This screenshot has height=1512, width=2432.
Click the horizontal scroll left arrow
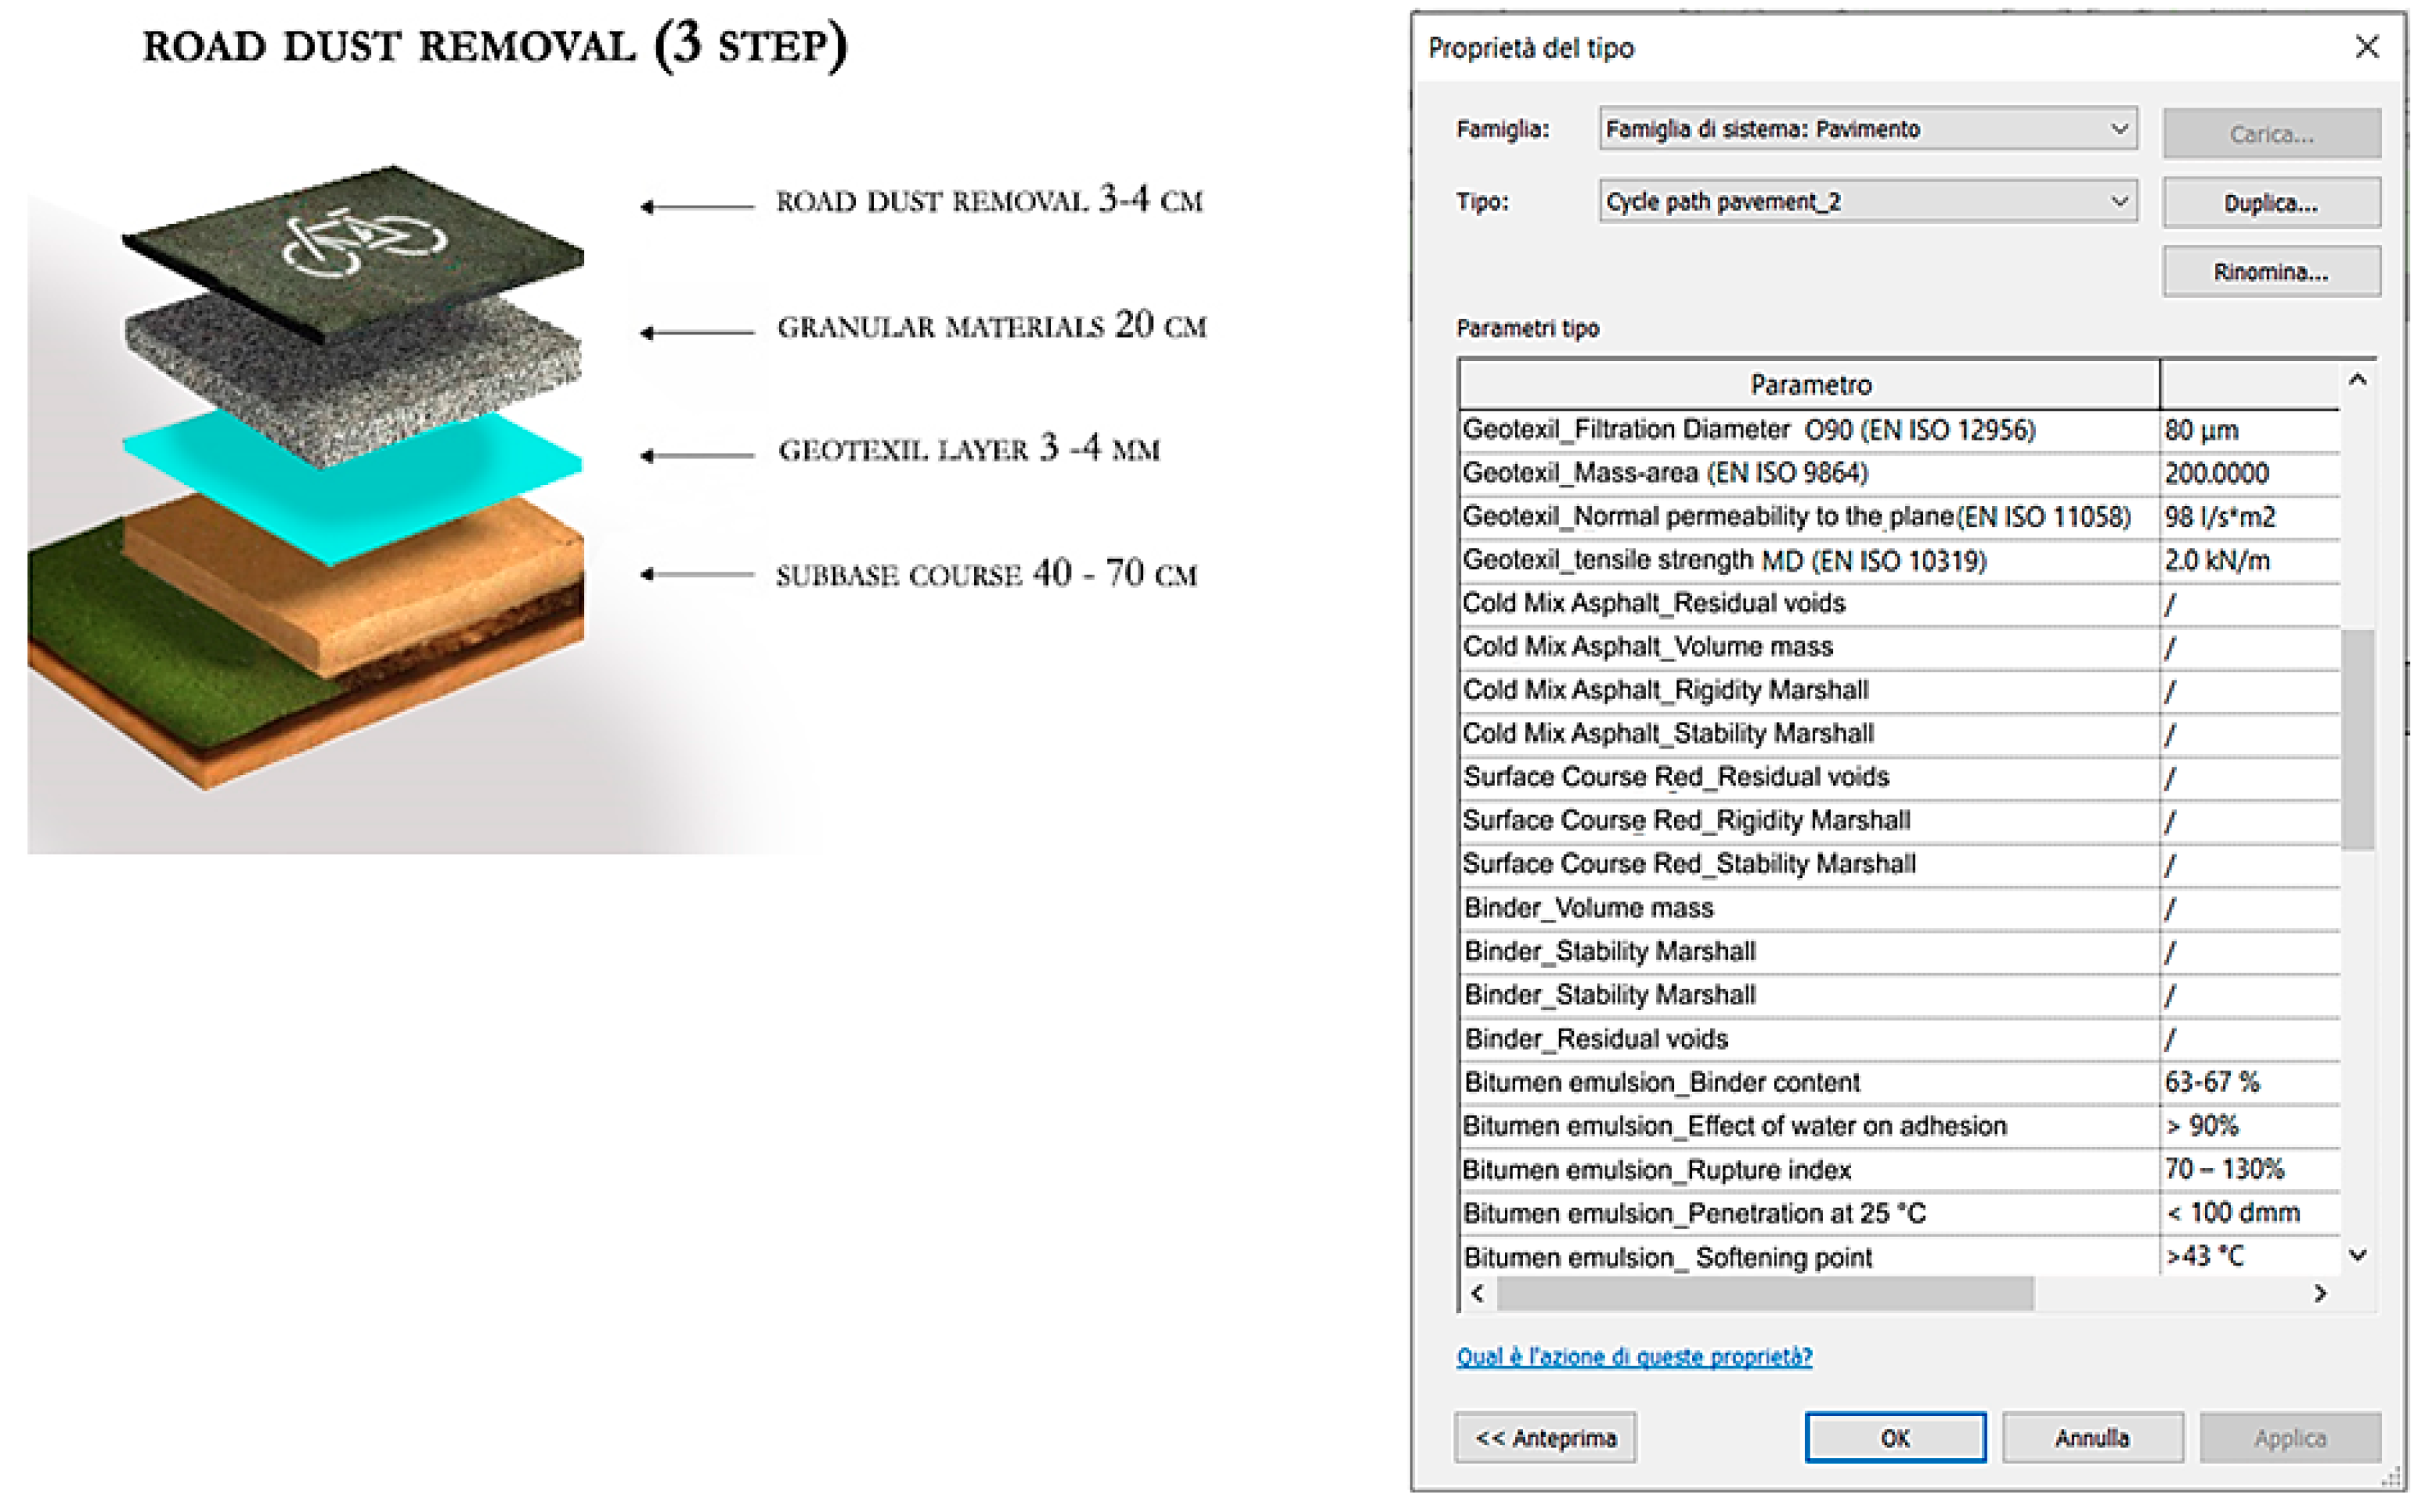(1478, 1293)
